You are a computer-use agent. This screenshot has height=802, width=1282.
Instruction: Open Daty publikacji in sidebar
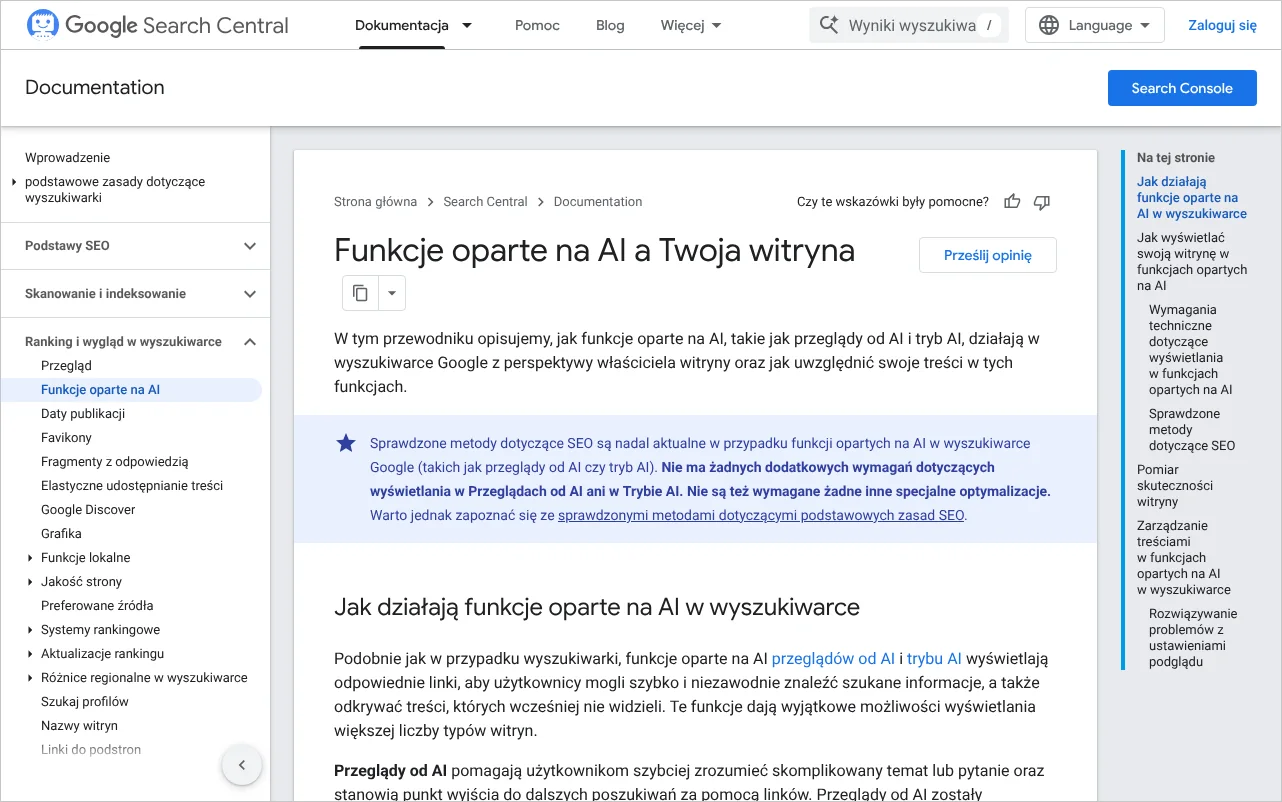tap(83, 414)
